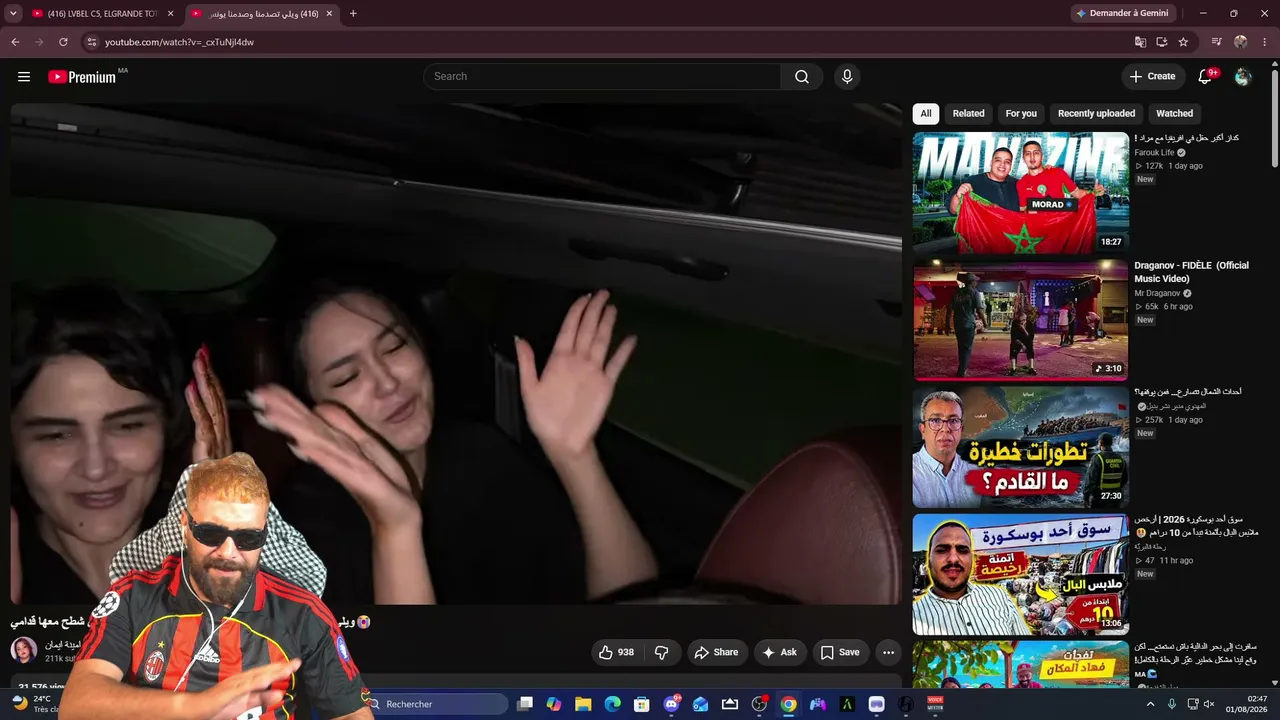Select the For you filter chip
1280x720 pixels.
pos(1021,114)
